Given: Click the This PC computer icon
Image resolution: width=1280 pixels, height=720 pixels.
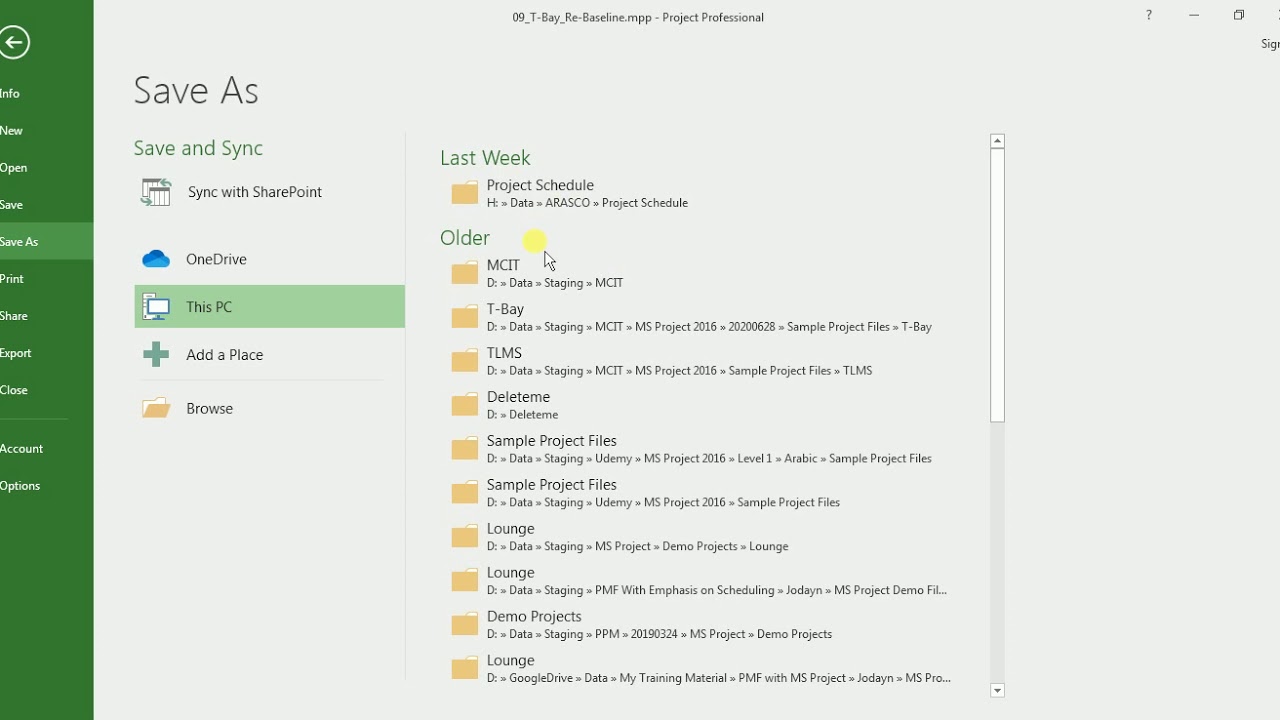Looking at the screenshot, I should (156, 307).
